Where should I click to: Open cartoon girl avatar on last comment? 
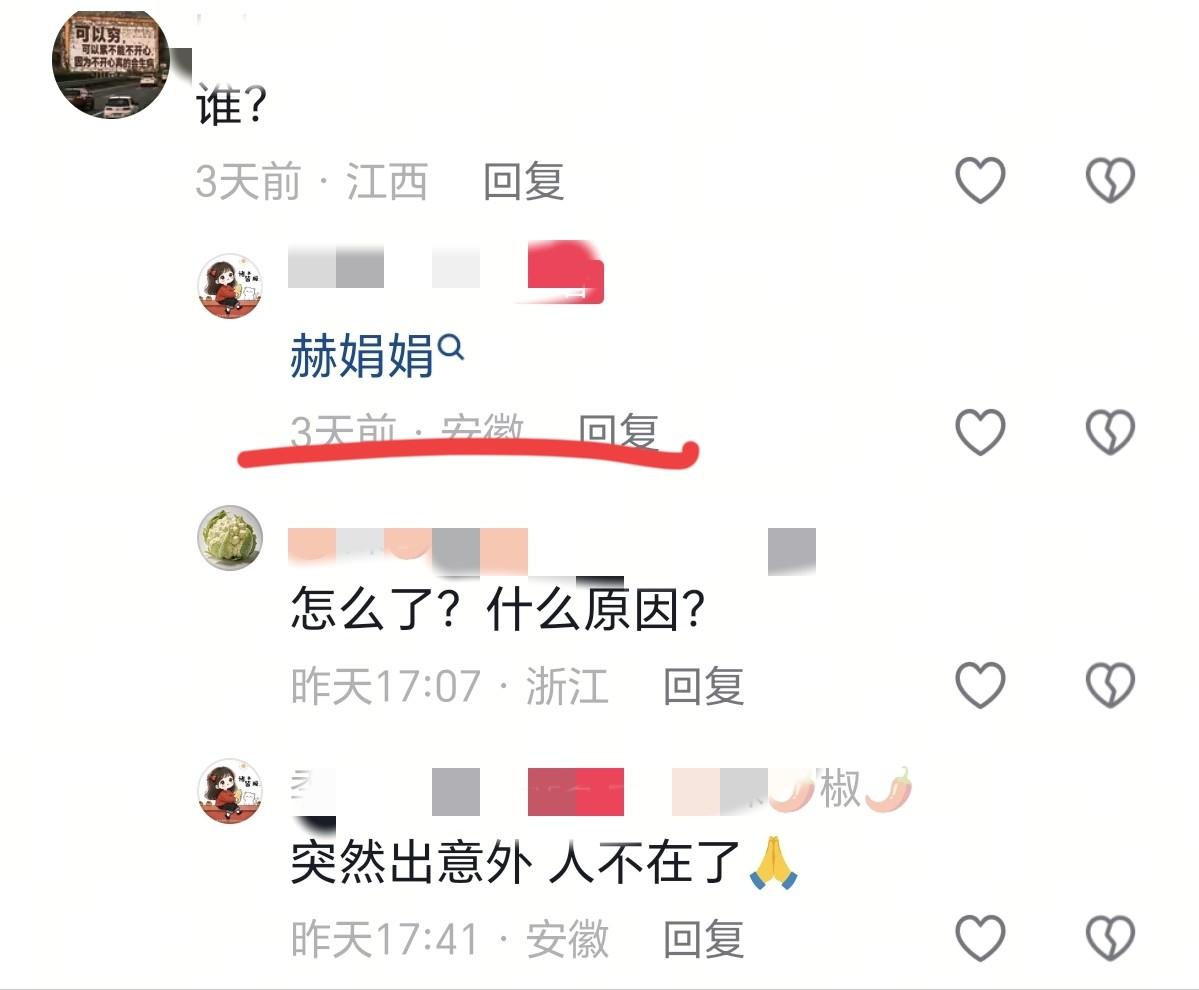[230, 791]
